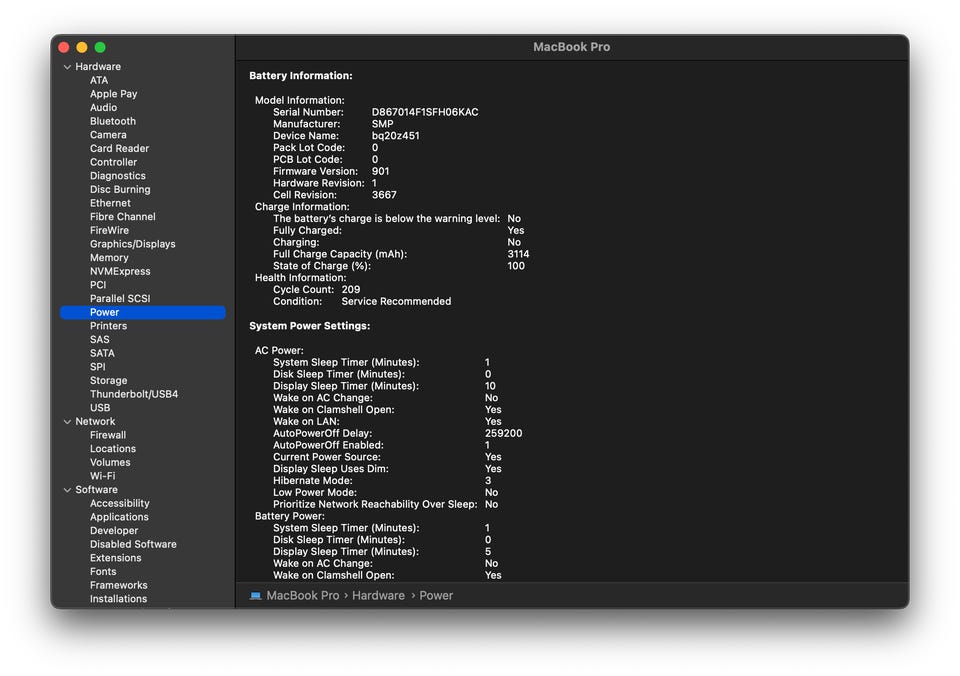The height and width of the screenshot is (676, 960).
Task: Click the Battery Information heading
Action: click(x=301, y=76)
